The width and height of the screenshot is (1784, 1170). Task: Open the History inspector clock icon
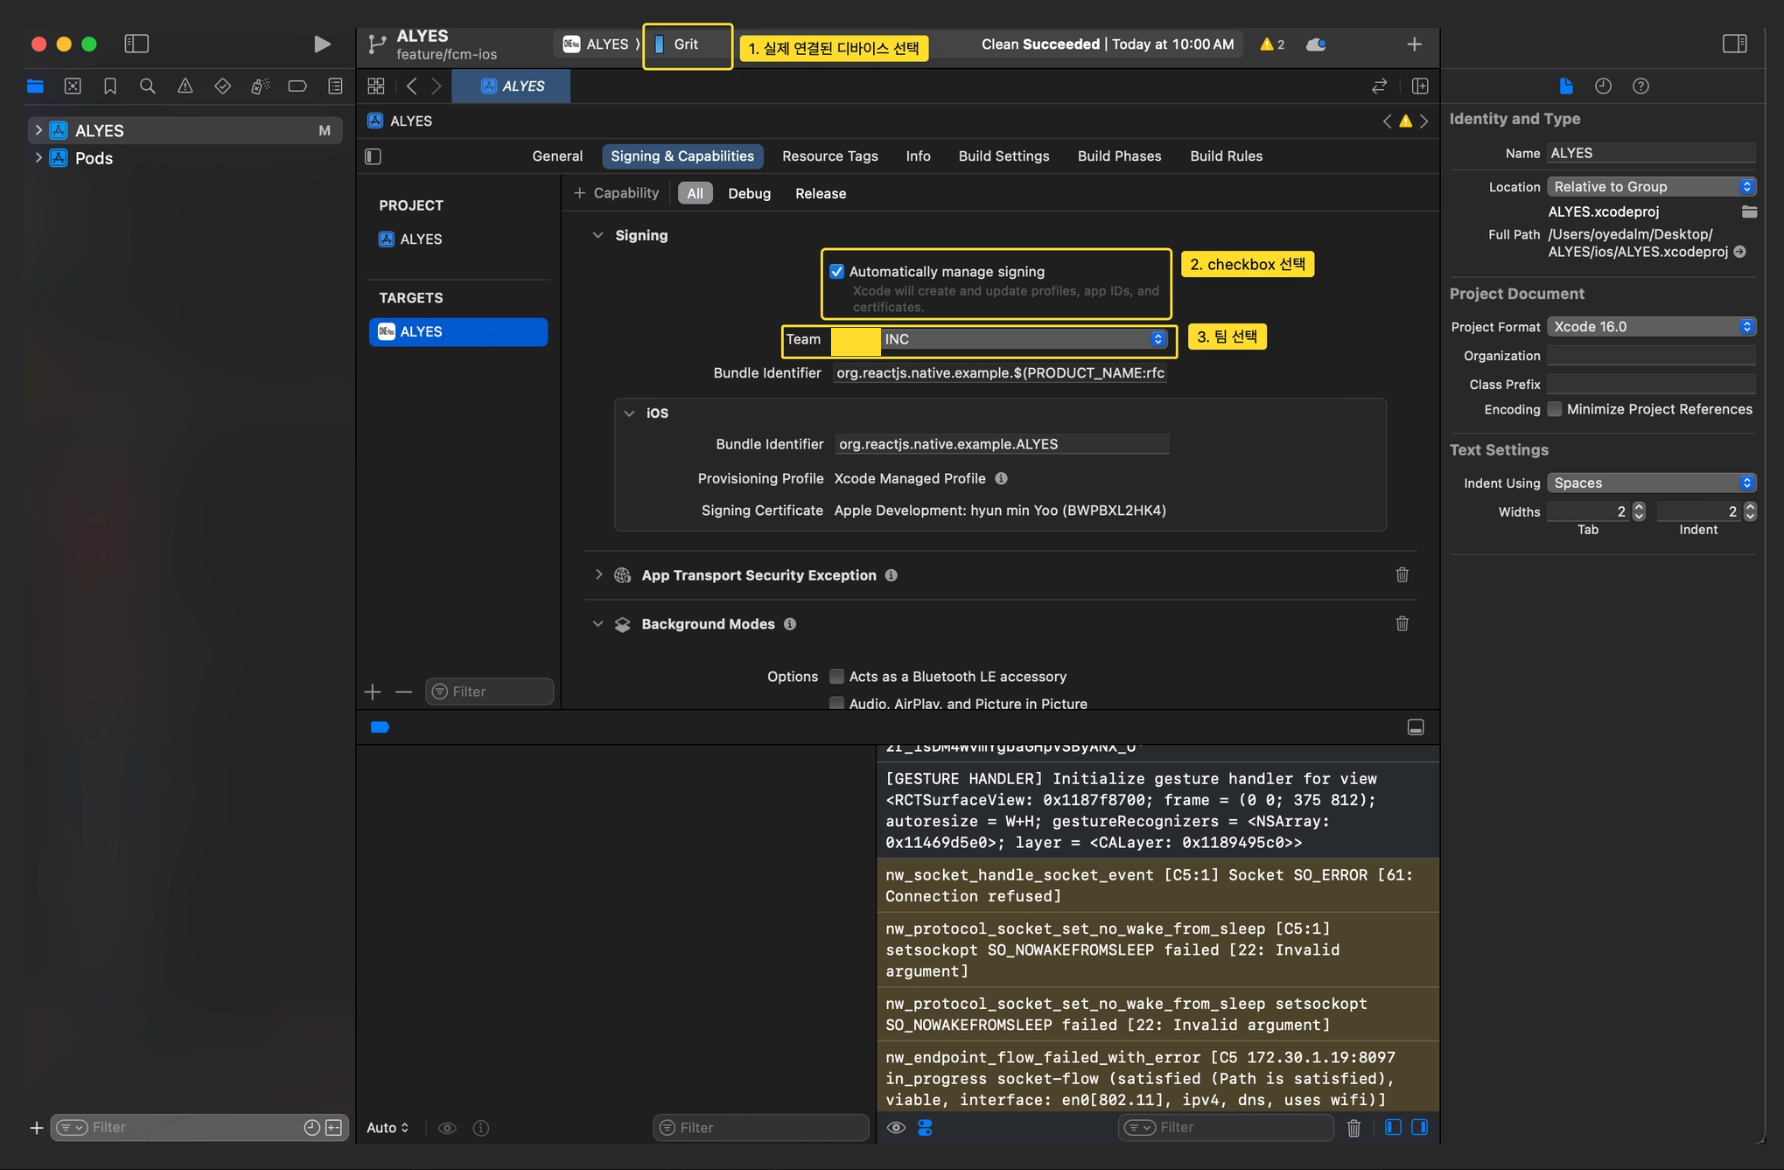click(1603, 86)
